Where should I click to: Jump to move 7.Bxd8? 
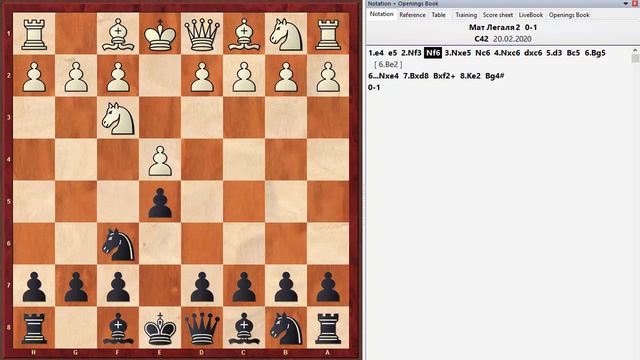point(416,76)
